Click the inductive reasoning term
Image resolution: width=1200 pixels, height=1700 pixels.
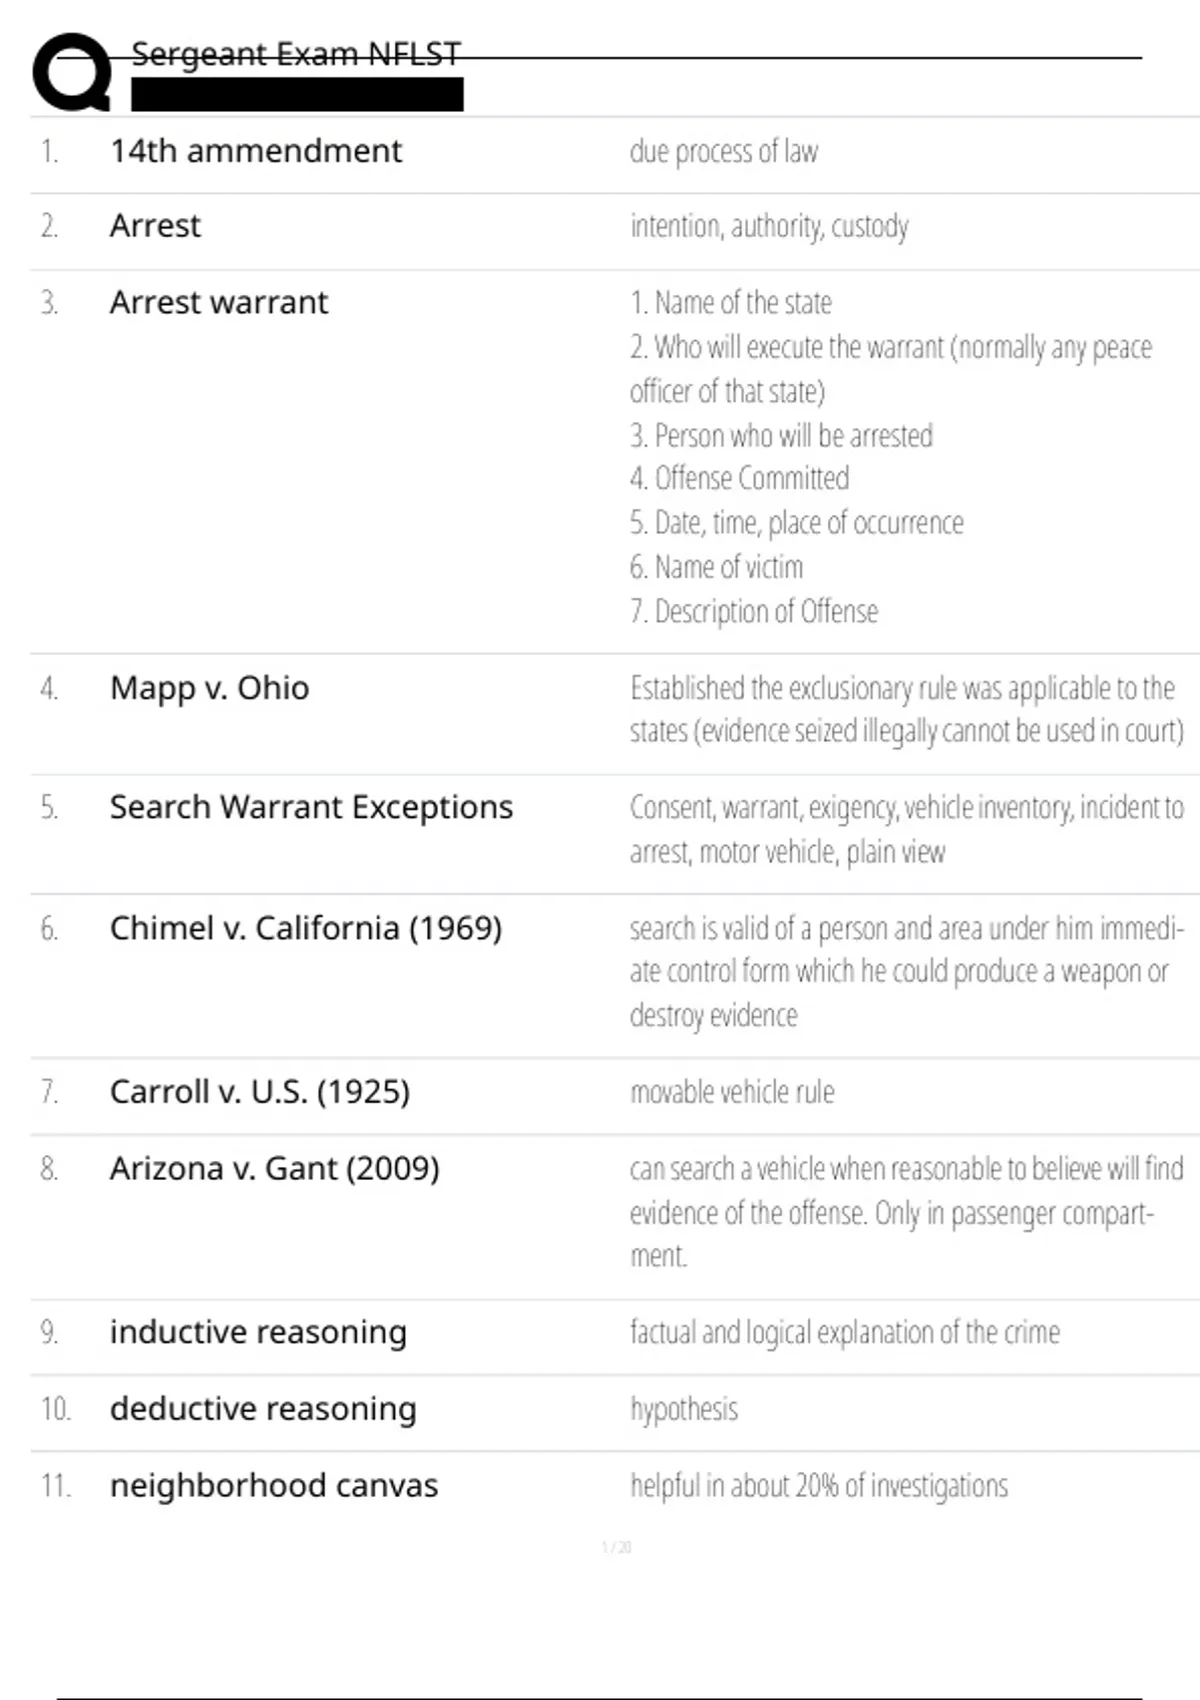pyautogui.click(x=258, y=1332)
